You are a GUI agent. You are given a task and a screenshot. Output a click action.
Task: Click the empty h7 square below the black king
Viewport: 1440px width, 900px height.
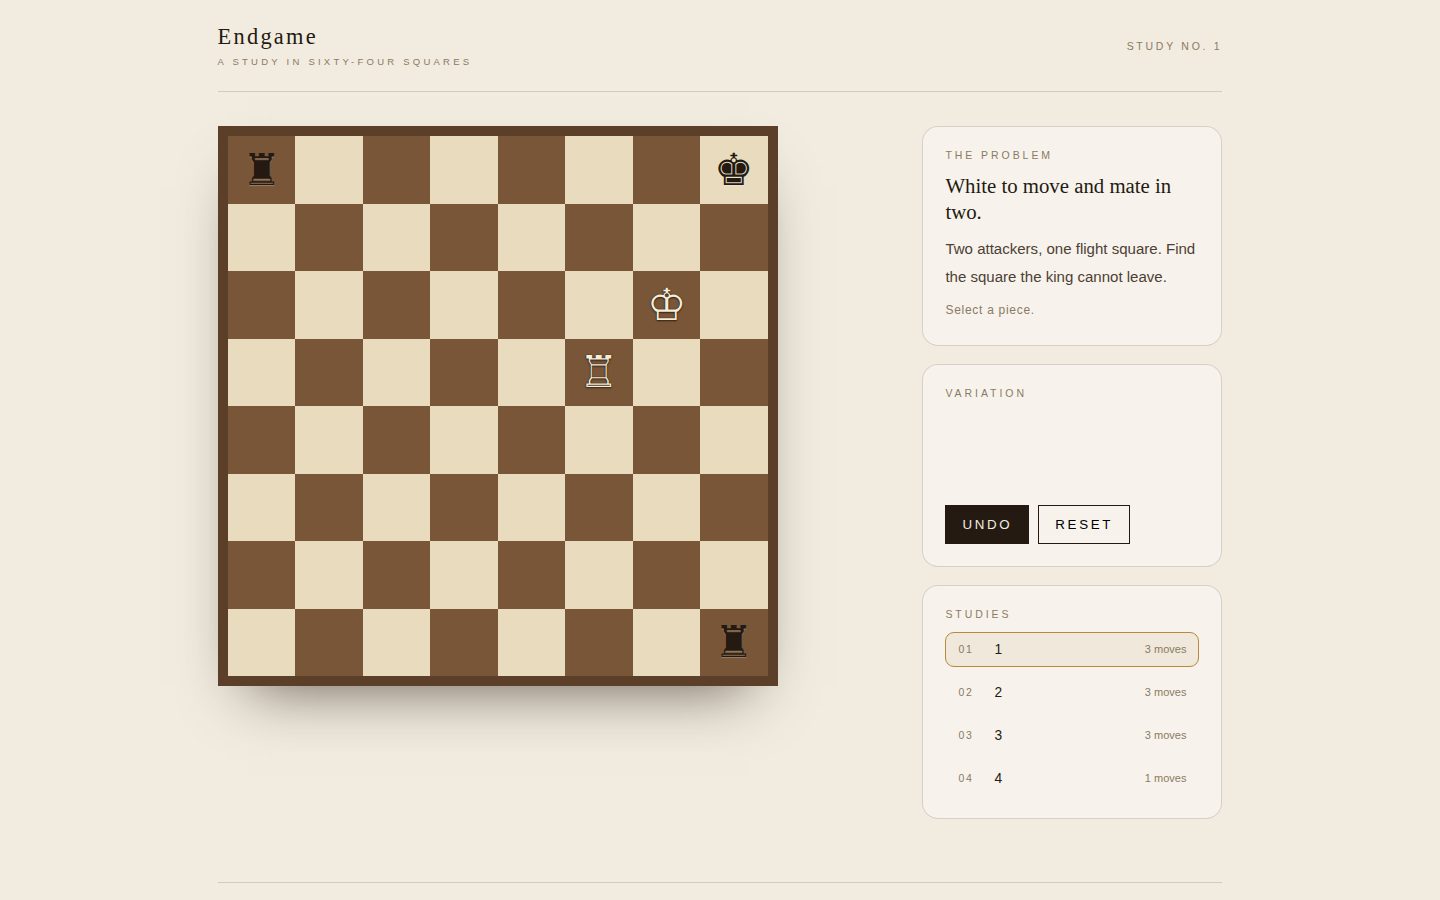click(x=734, y=237)
